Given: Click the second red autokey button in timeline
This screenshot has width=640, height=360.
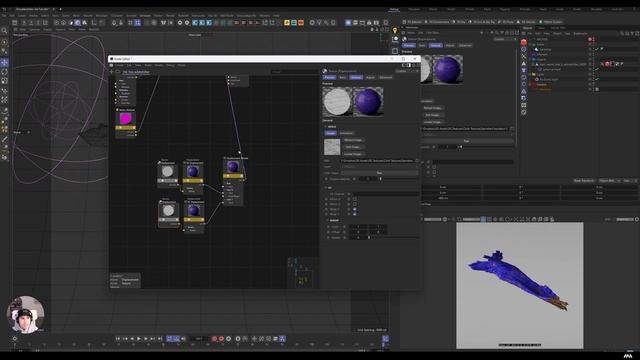Looking at the screenshot, I should tap(221, 339).
